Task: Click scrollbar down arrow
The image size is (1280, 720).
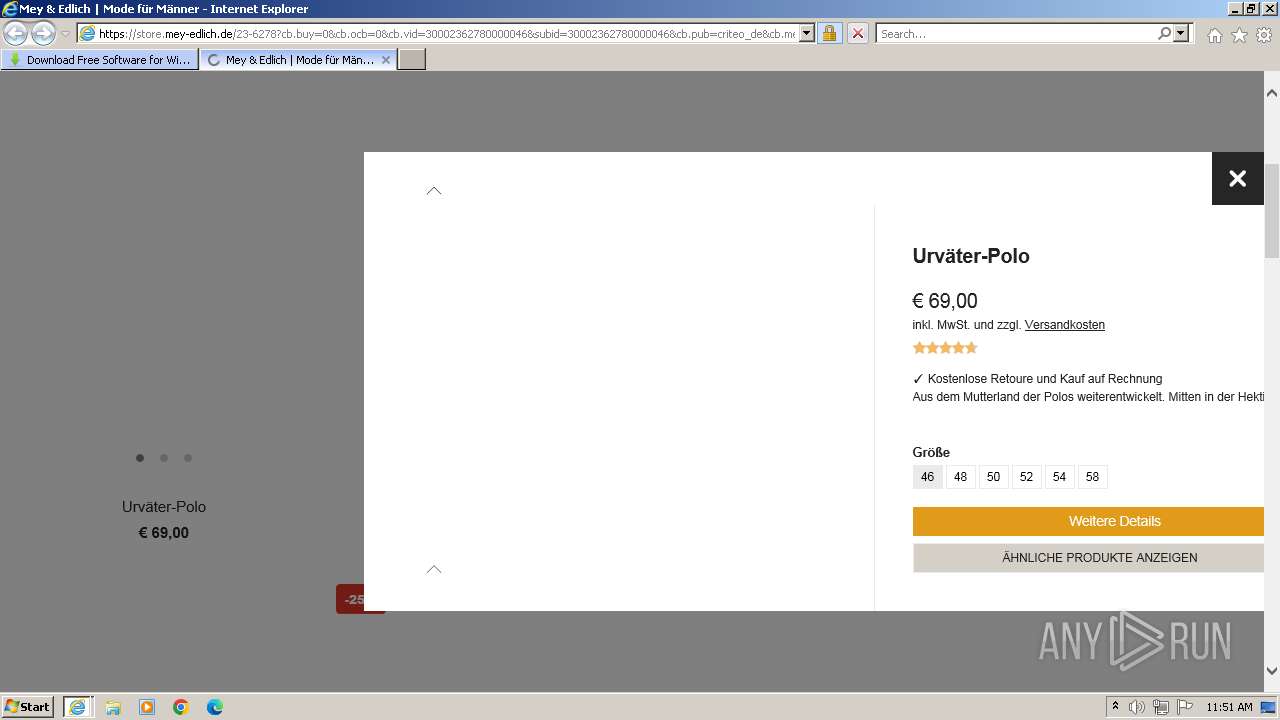Action: click(x=1272, y=671)
